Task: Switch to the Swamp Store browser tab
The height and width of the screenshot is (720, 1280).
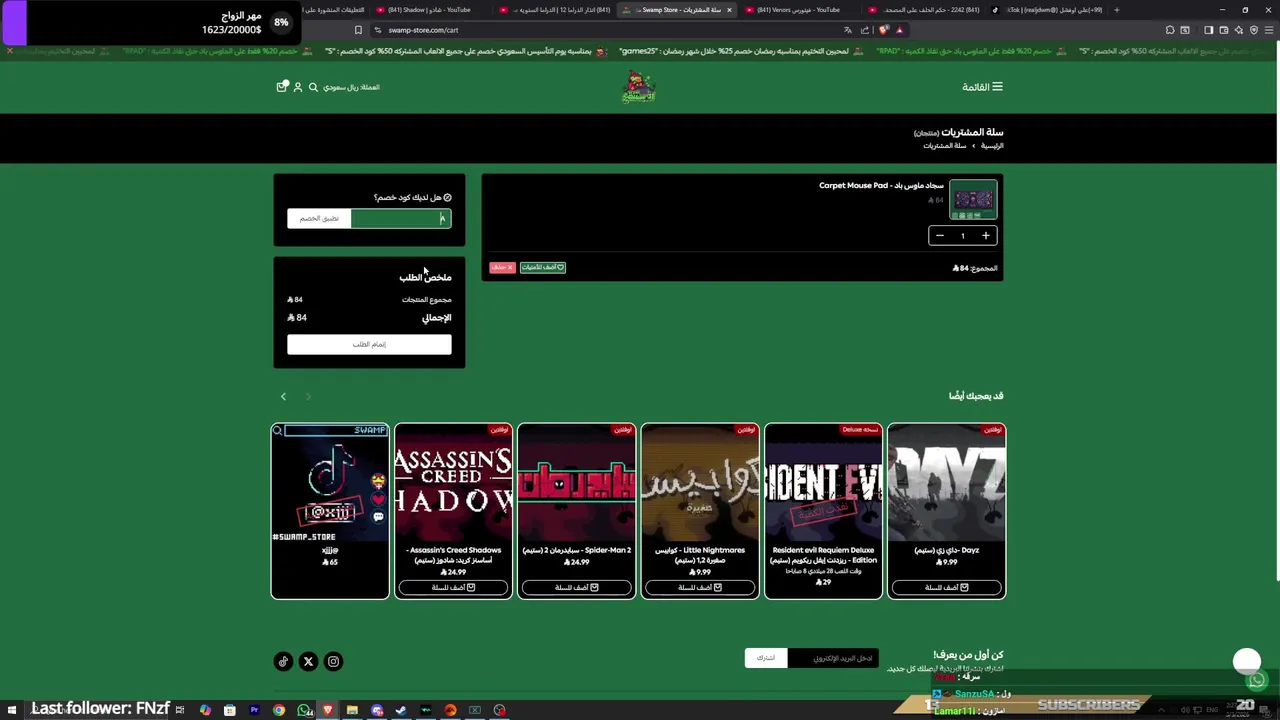Action: click(677, 10)
